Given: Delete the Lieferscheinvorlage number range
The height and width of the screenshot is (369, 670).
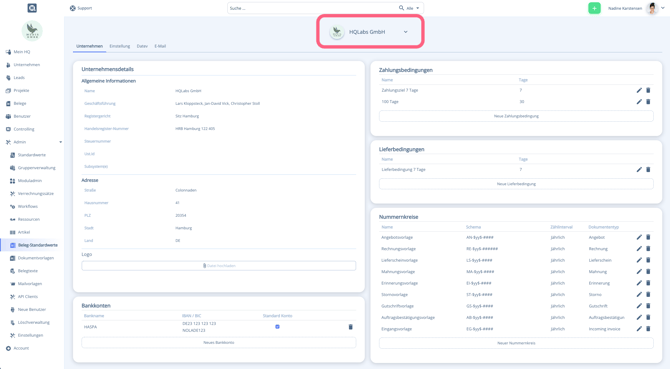Looking at the screenshot, I should click(x=648, y=260).
